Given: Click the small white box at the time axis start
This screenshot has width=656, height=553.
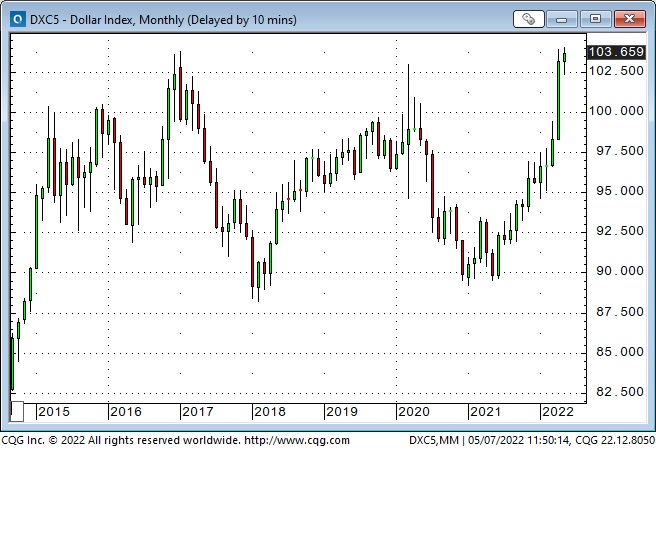Looking at the screenshot, I should 17,412.
